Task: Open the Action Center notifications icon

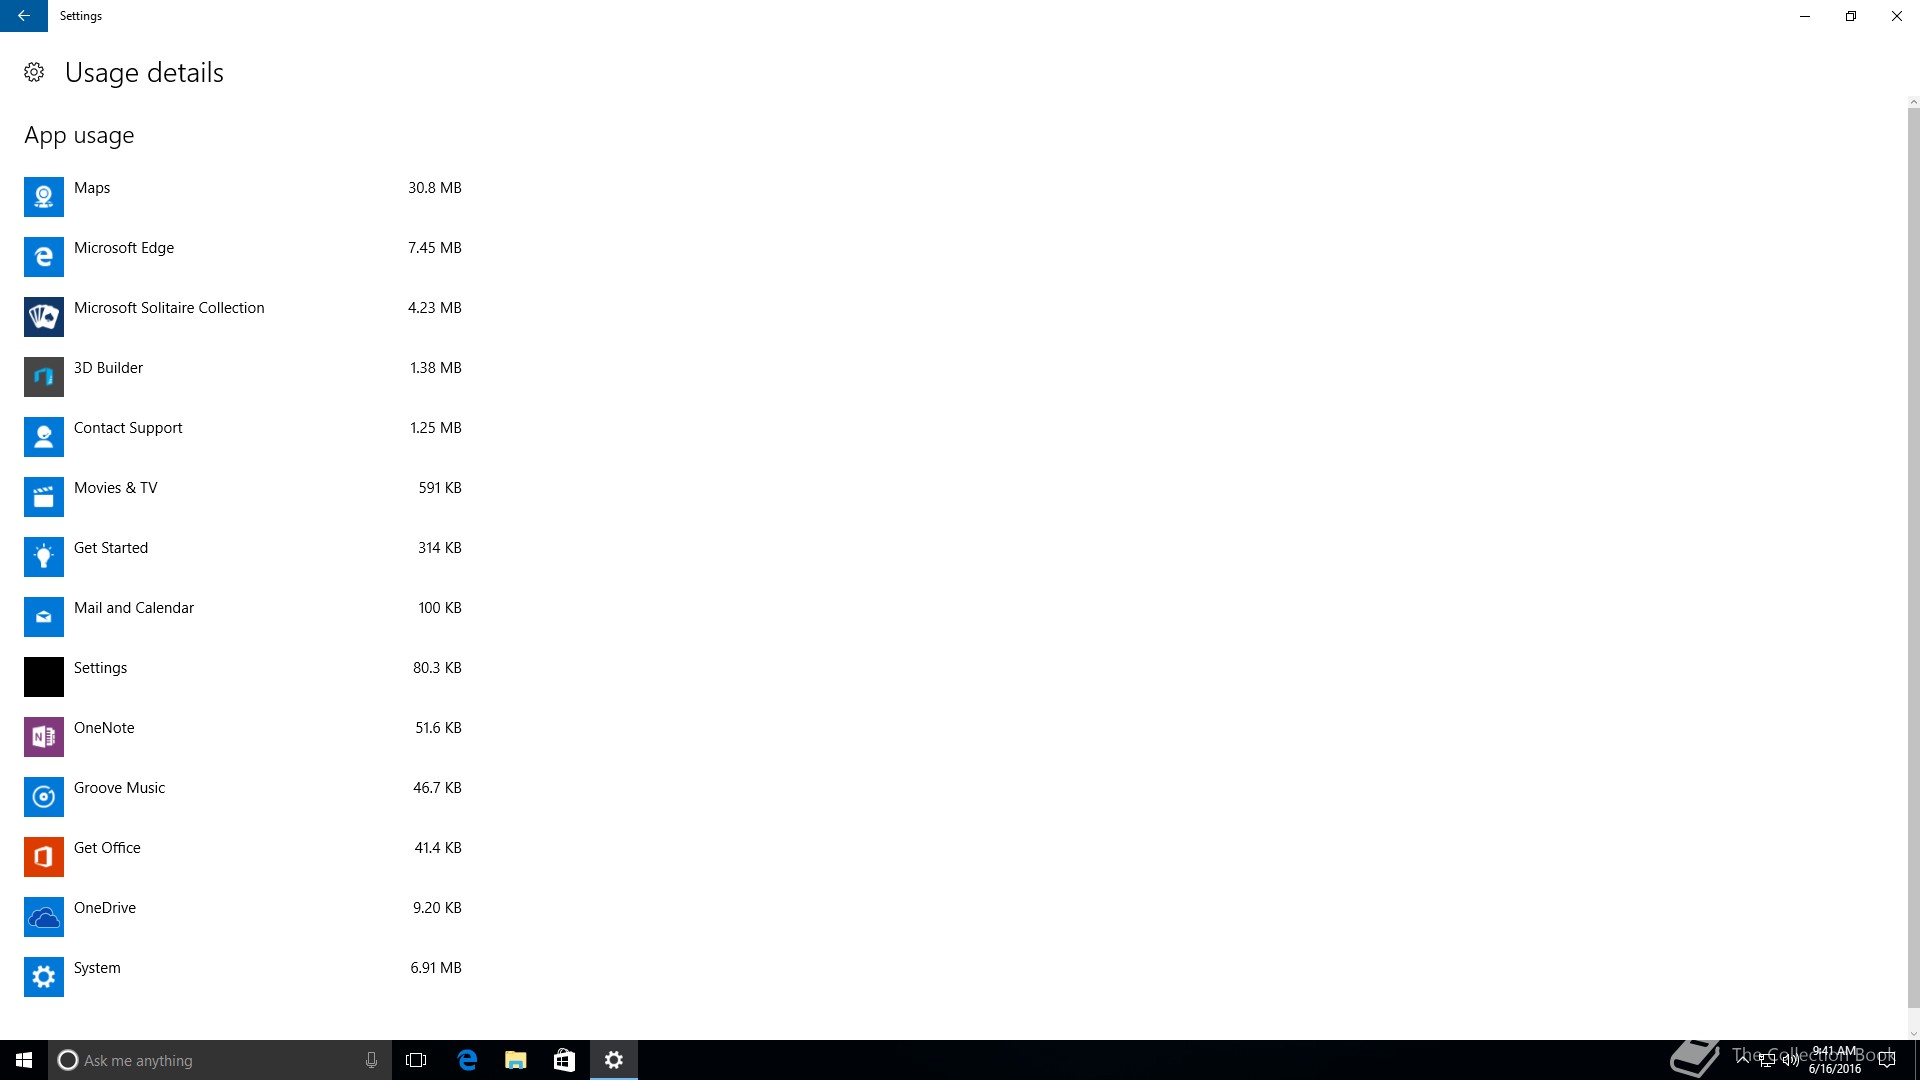Action: [x=1887, y=1060]
